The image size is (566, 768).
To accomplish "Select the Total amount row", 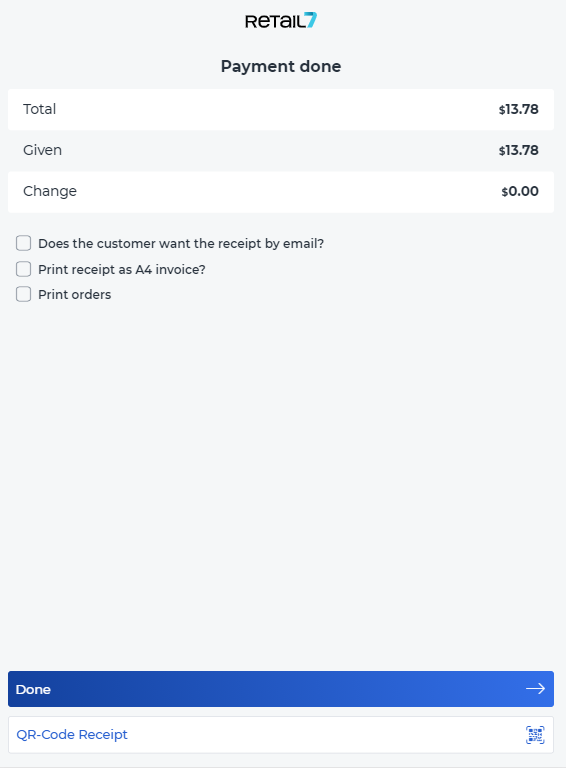I will [x=281, y=109].
